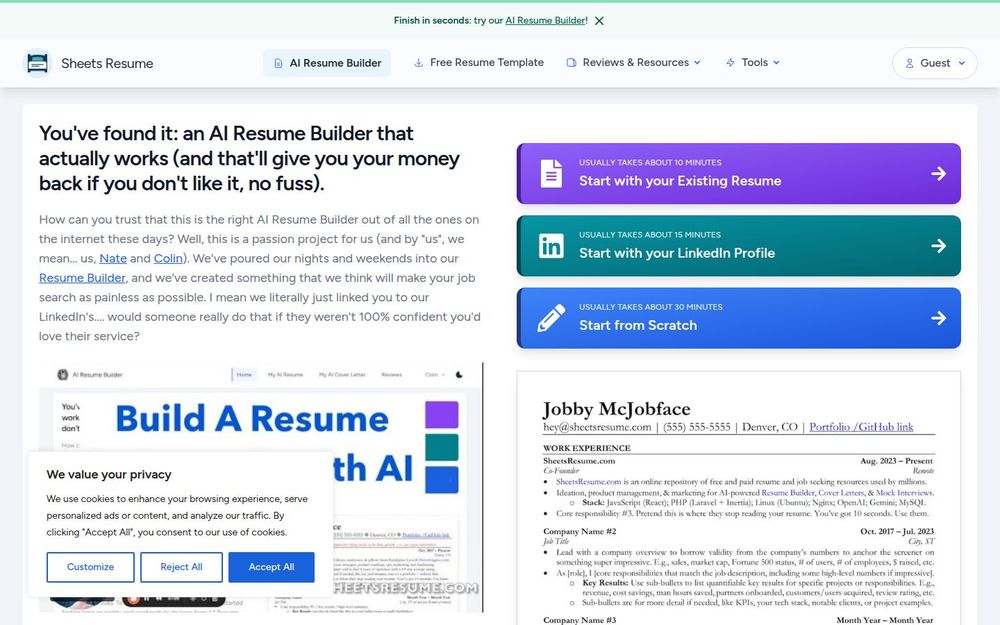Screen dimensions: 1000x625
Task: Click the document icon in AI Resume Builder
Action: point(278,63)
